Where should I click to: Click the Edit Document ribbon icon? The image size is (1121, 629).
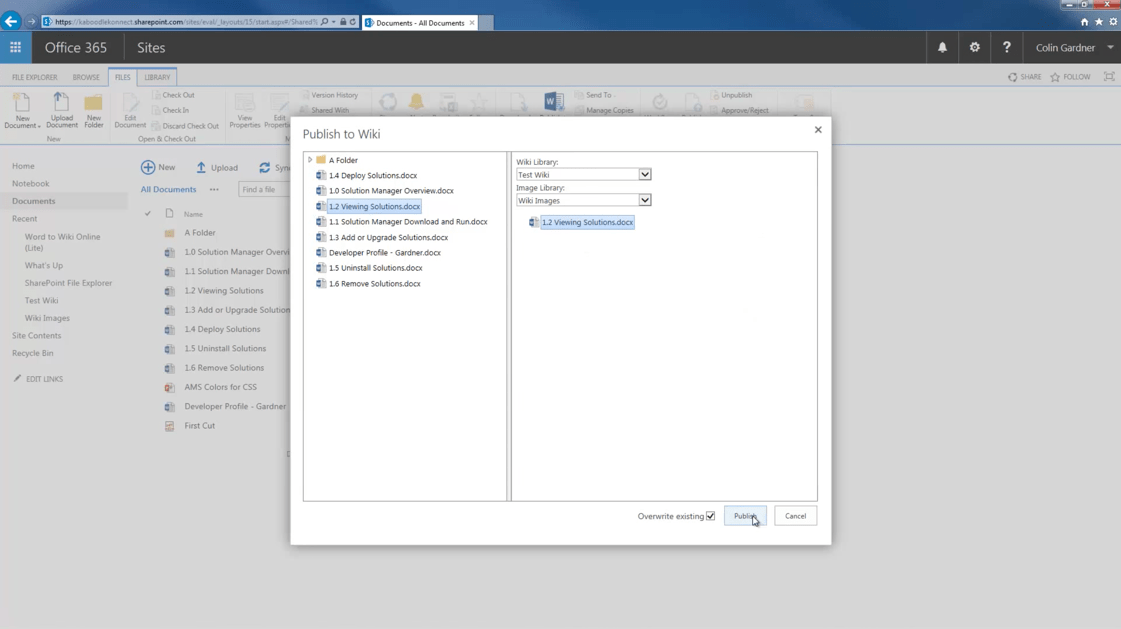(130, 111)
